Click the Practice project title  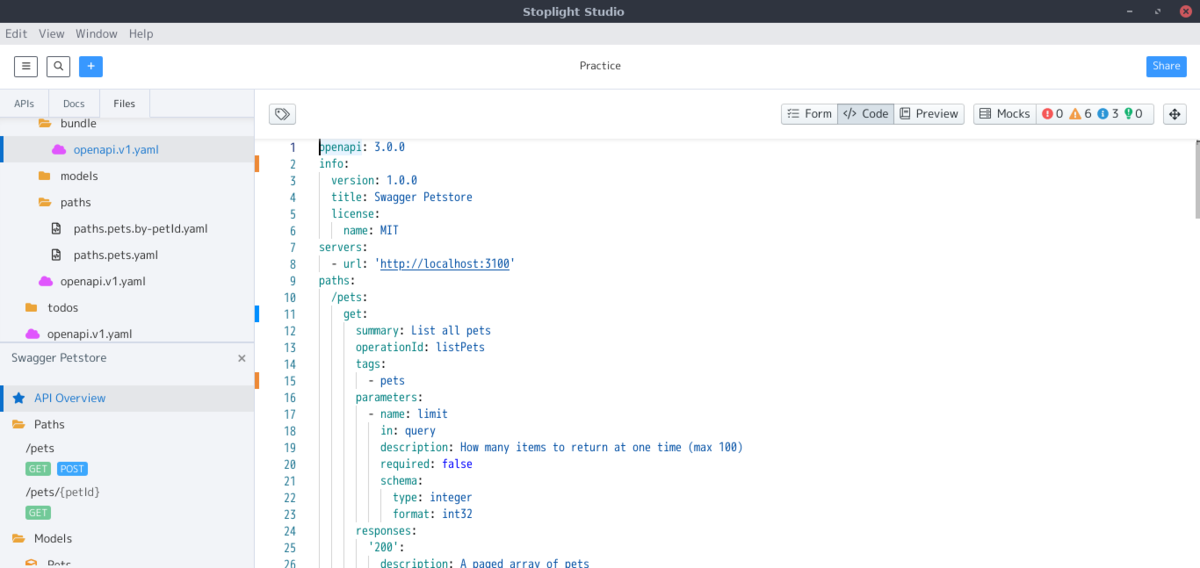click(x=600, y=66)
